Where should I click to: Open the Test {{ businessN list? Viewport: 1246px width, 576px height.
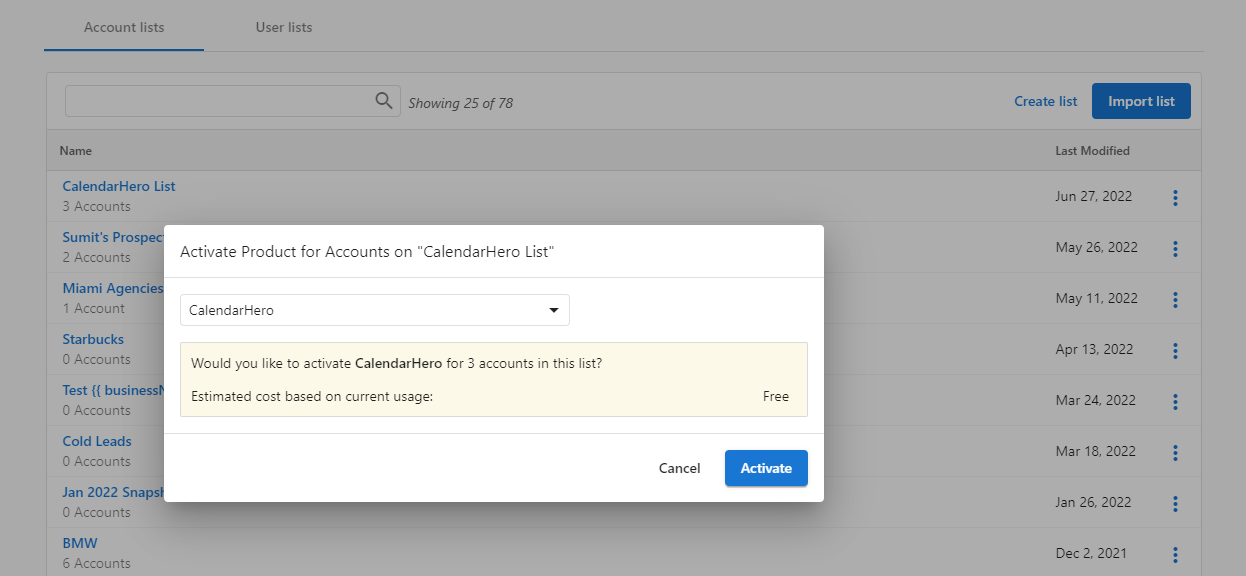(x=113, y=390)
